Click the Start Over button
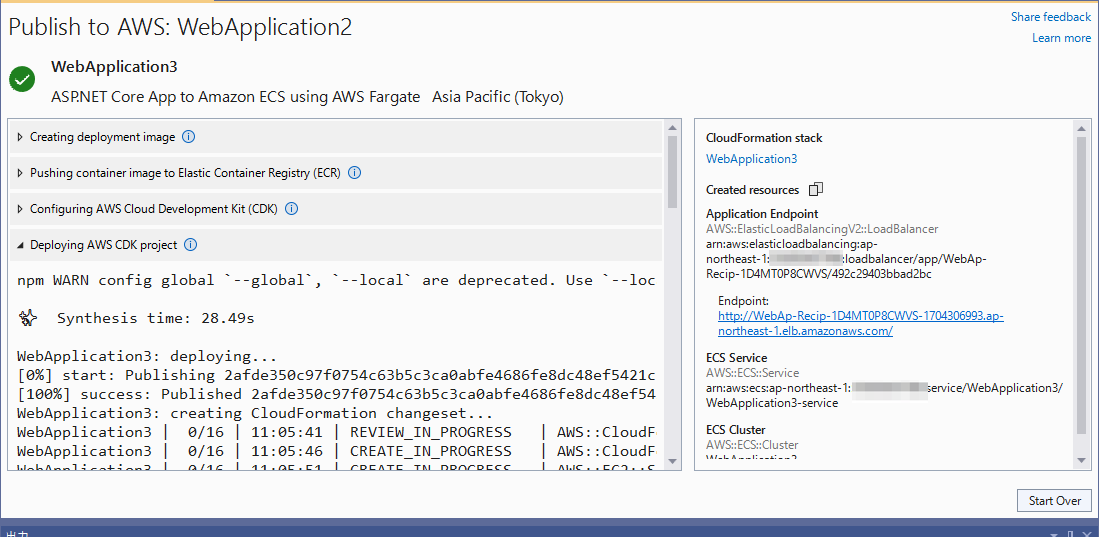 (x=1054, y=501)
